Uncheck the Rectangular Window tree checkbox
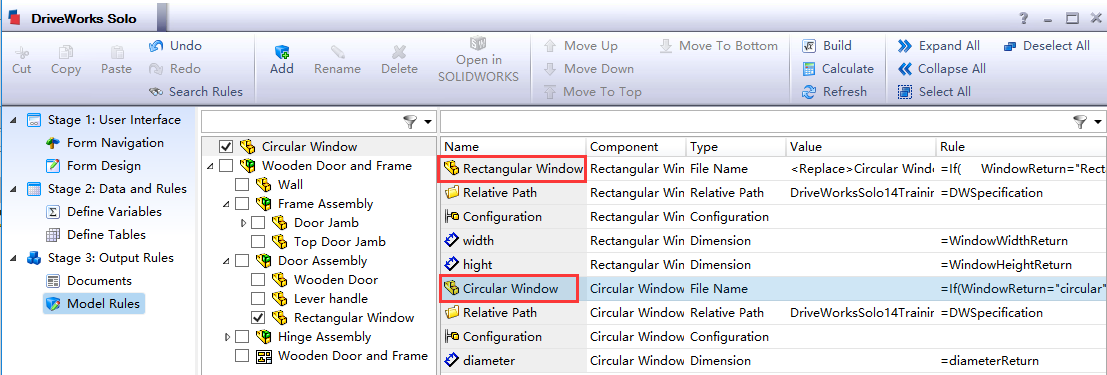Viewport: 1107px width, 375px height. pos(258,318)
